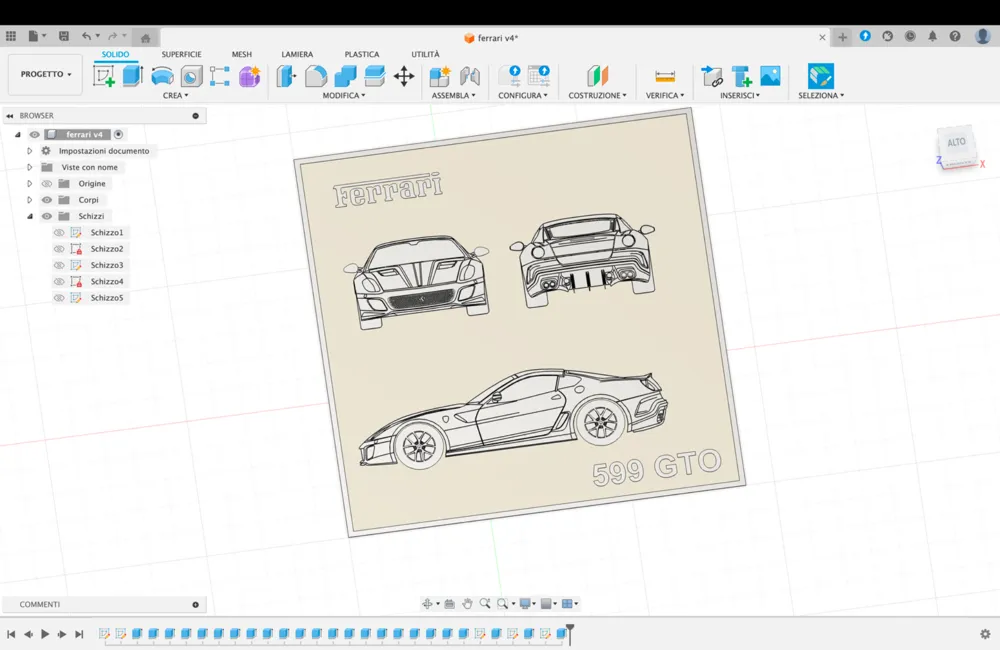The height and width of the screenshot is (650, 1000).
Task: Open the VERIFICA dropdown menu
Action: pos(665,96)
